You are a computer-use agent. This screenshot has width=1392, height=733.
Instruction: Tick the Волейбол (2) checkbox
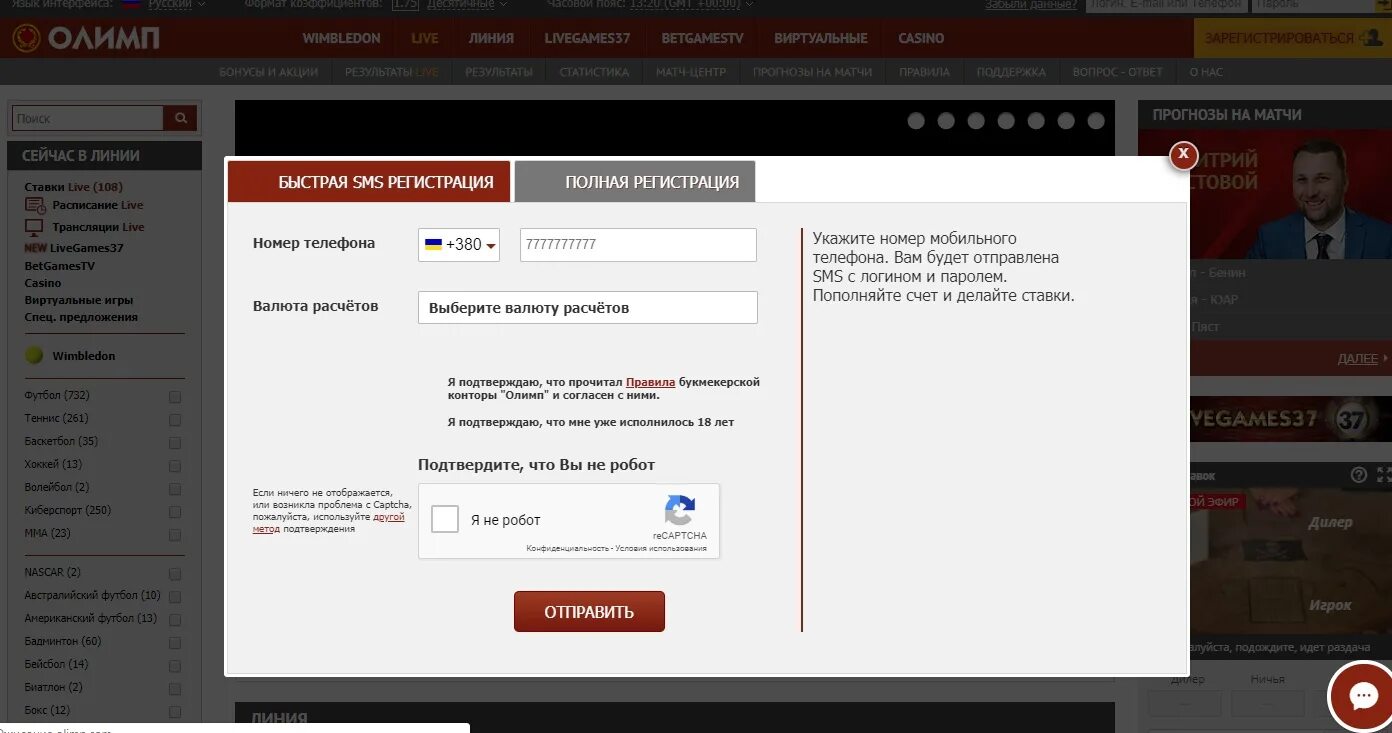(175, 489)
